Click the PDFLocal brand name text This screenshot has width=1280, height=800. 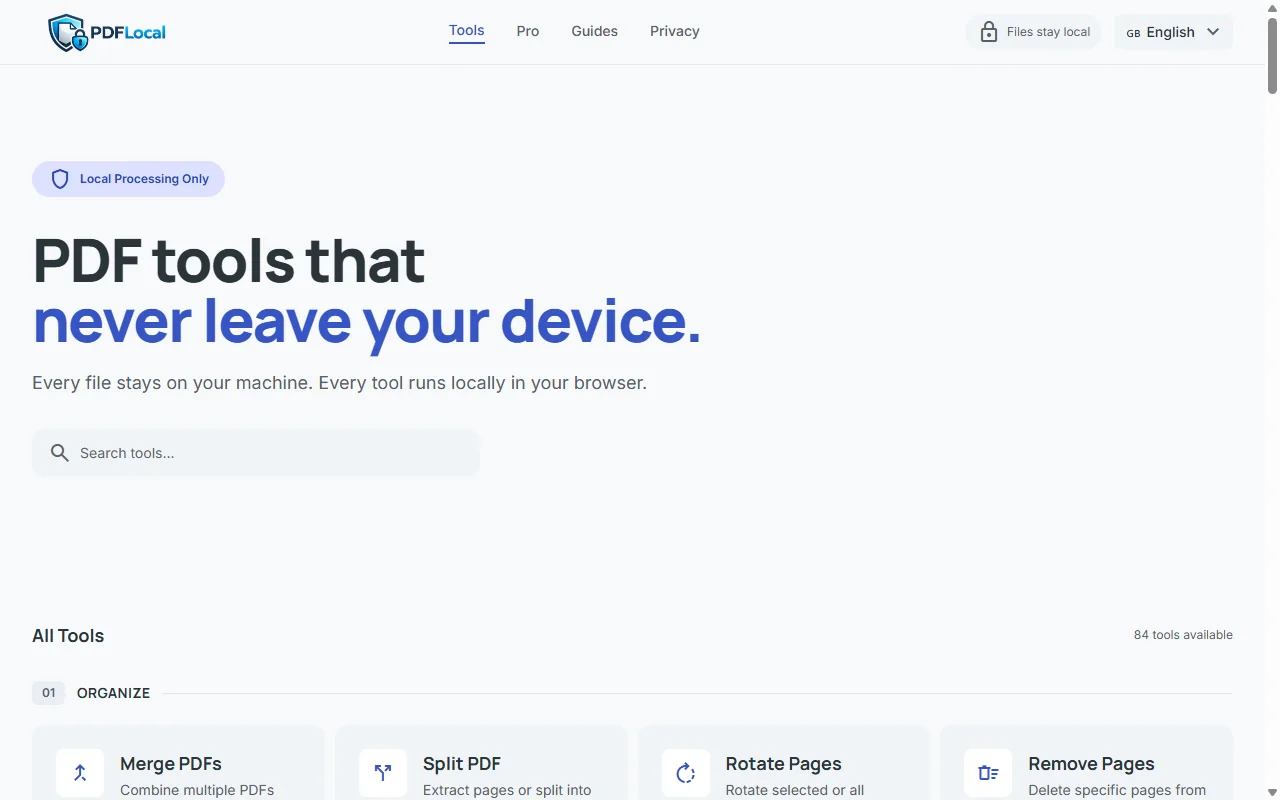(x=128, y=32)
